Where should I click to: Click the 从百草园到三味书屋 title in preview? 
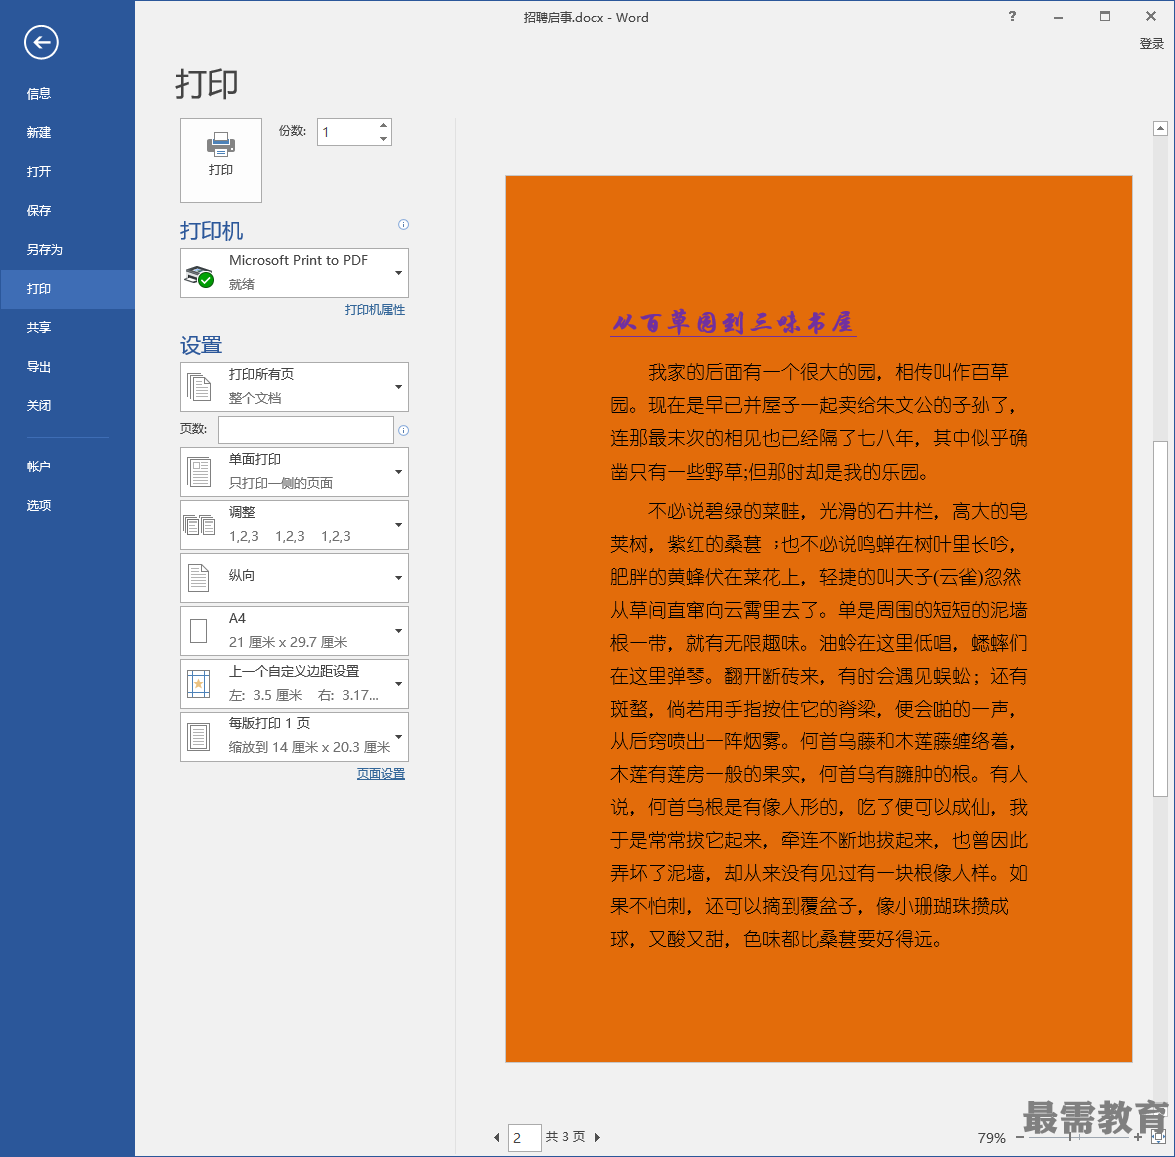[733, 323]
